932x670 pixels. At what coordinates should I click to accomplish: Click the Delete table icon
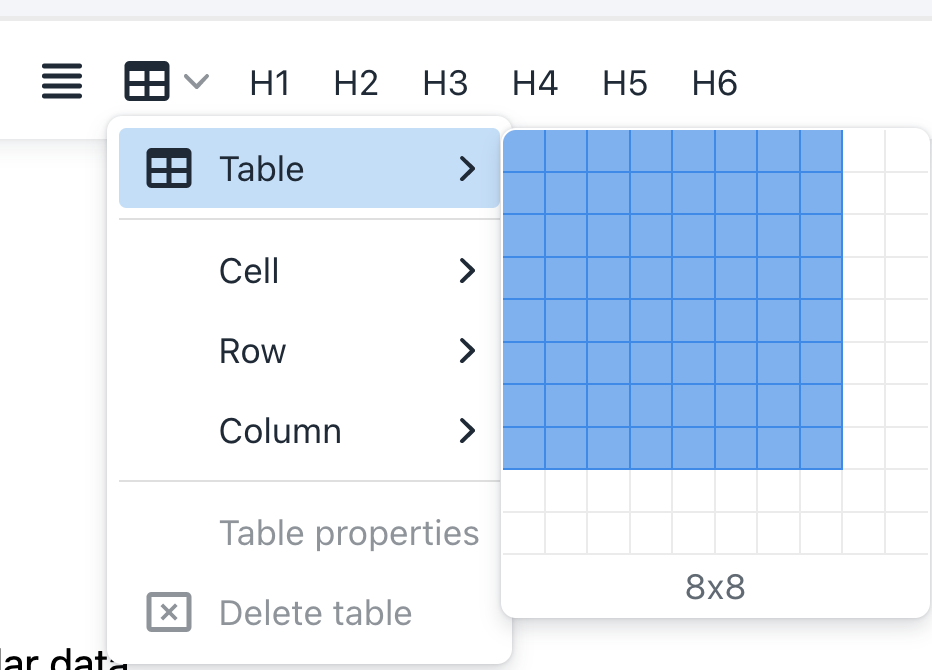coord(169,612)
